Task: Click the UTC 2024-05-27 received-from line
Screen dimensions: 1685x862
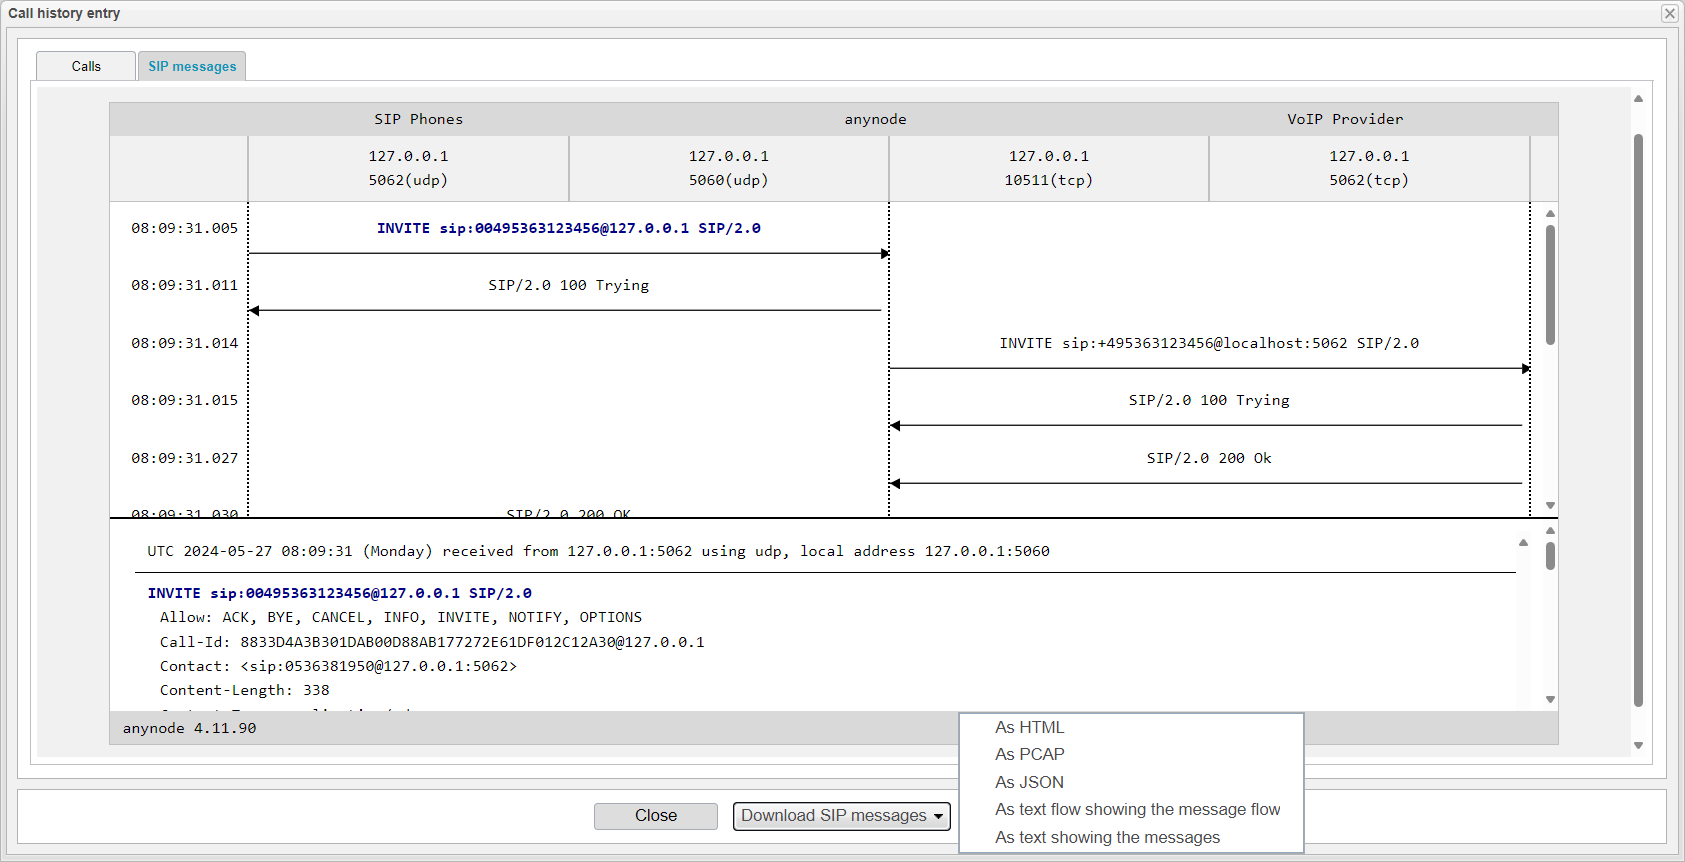Action: 598,551
